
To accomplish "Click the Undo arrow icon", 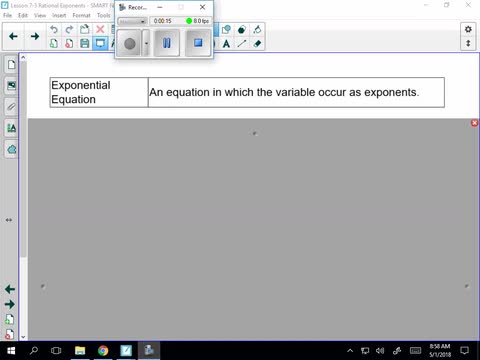I will pyautogui.click(x=54, y=29).
